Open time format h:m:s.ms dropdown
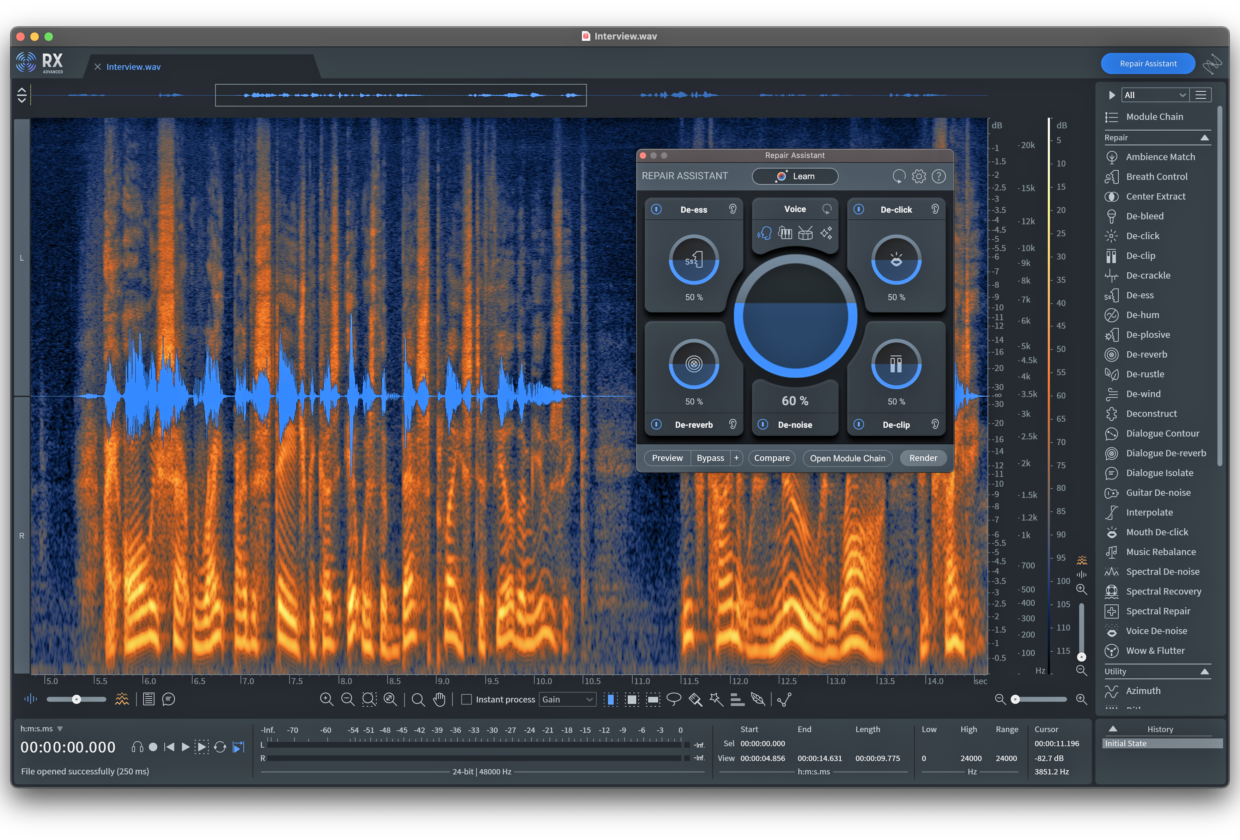This screenshot has width=1240, height=840. pyautogui.click(x=42, y=729)
